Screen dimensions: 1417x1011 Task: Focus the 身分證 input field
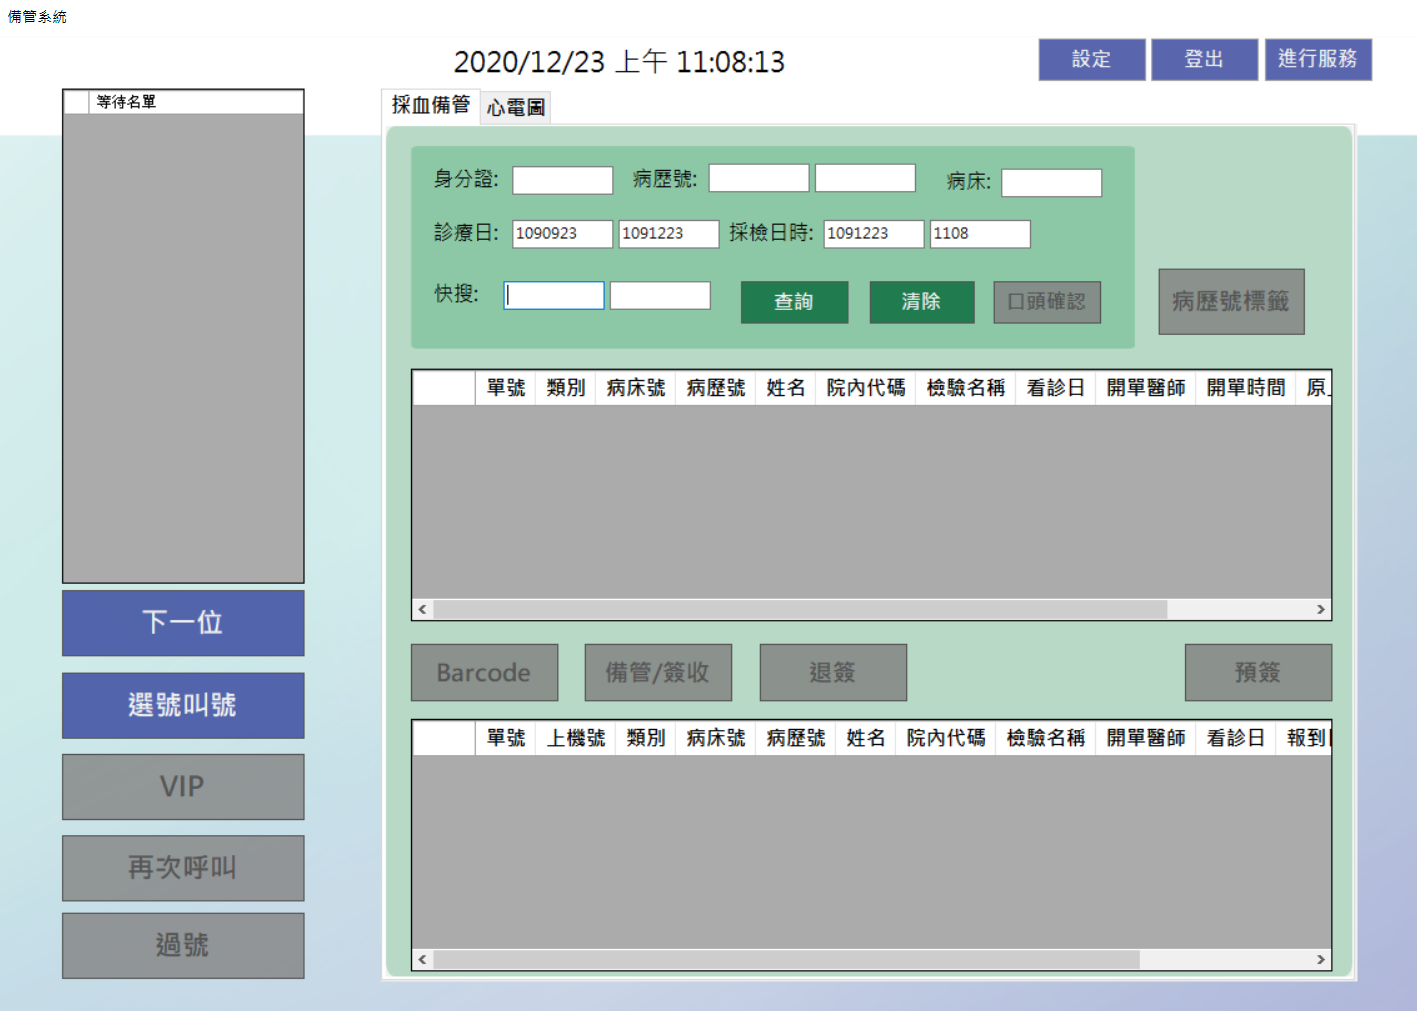563,180
